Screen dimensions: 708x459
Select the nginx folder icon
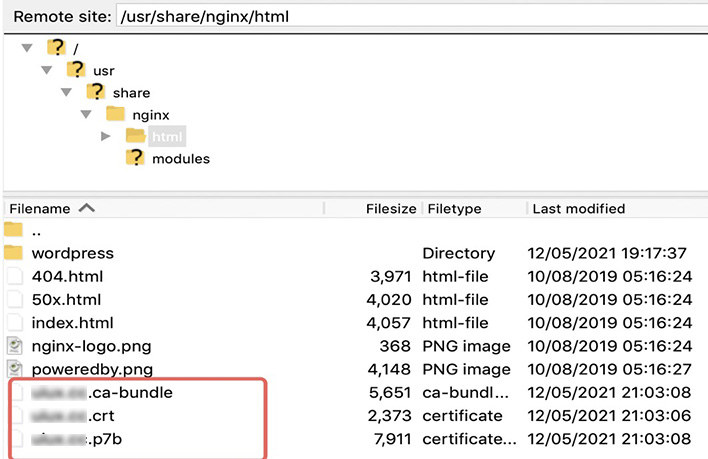[115, 114]
